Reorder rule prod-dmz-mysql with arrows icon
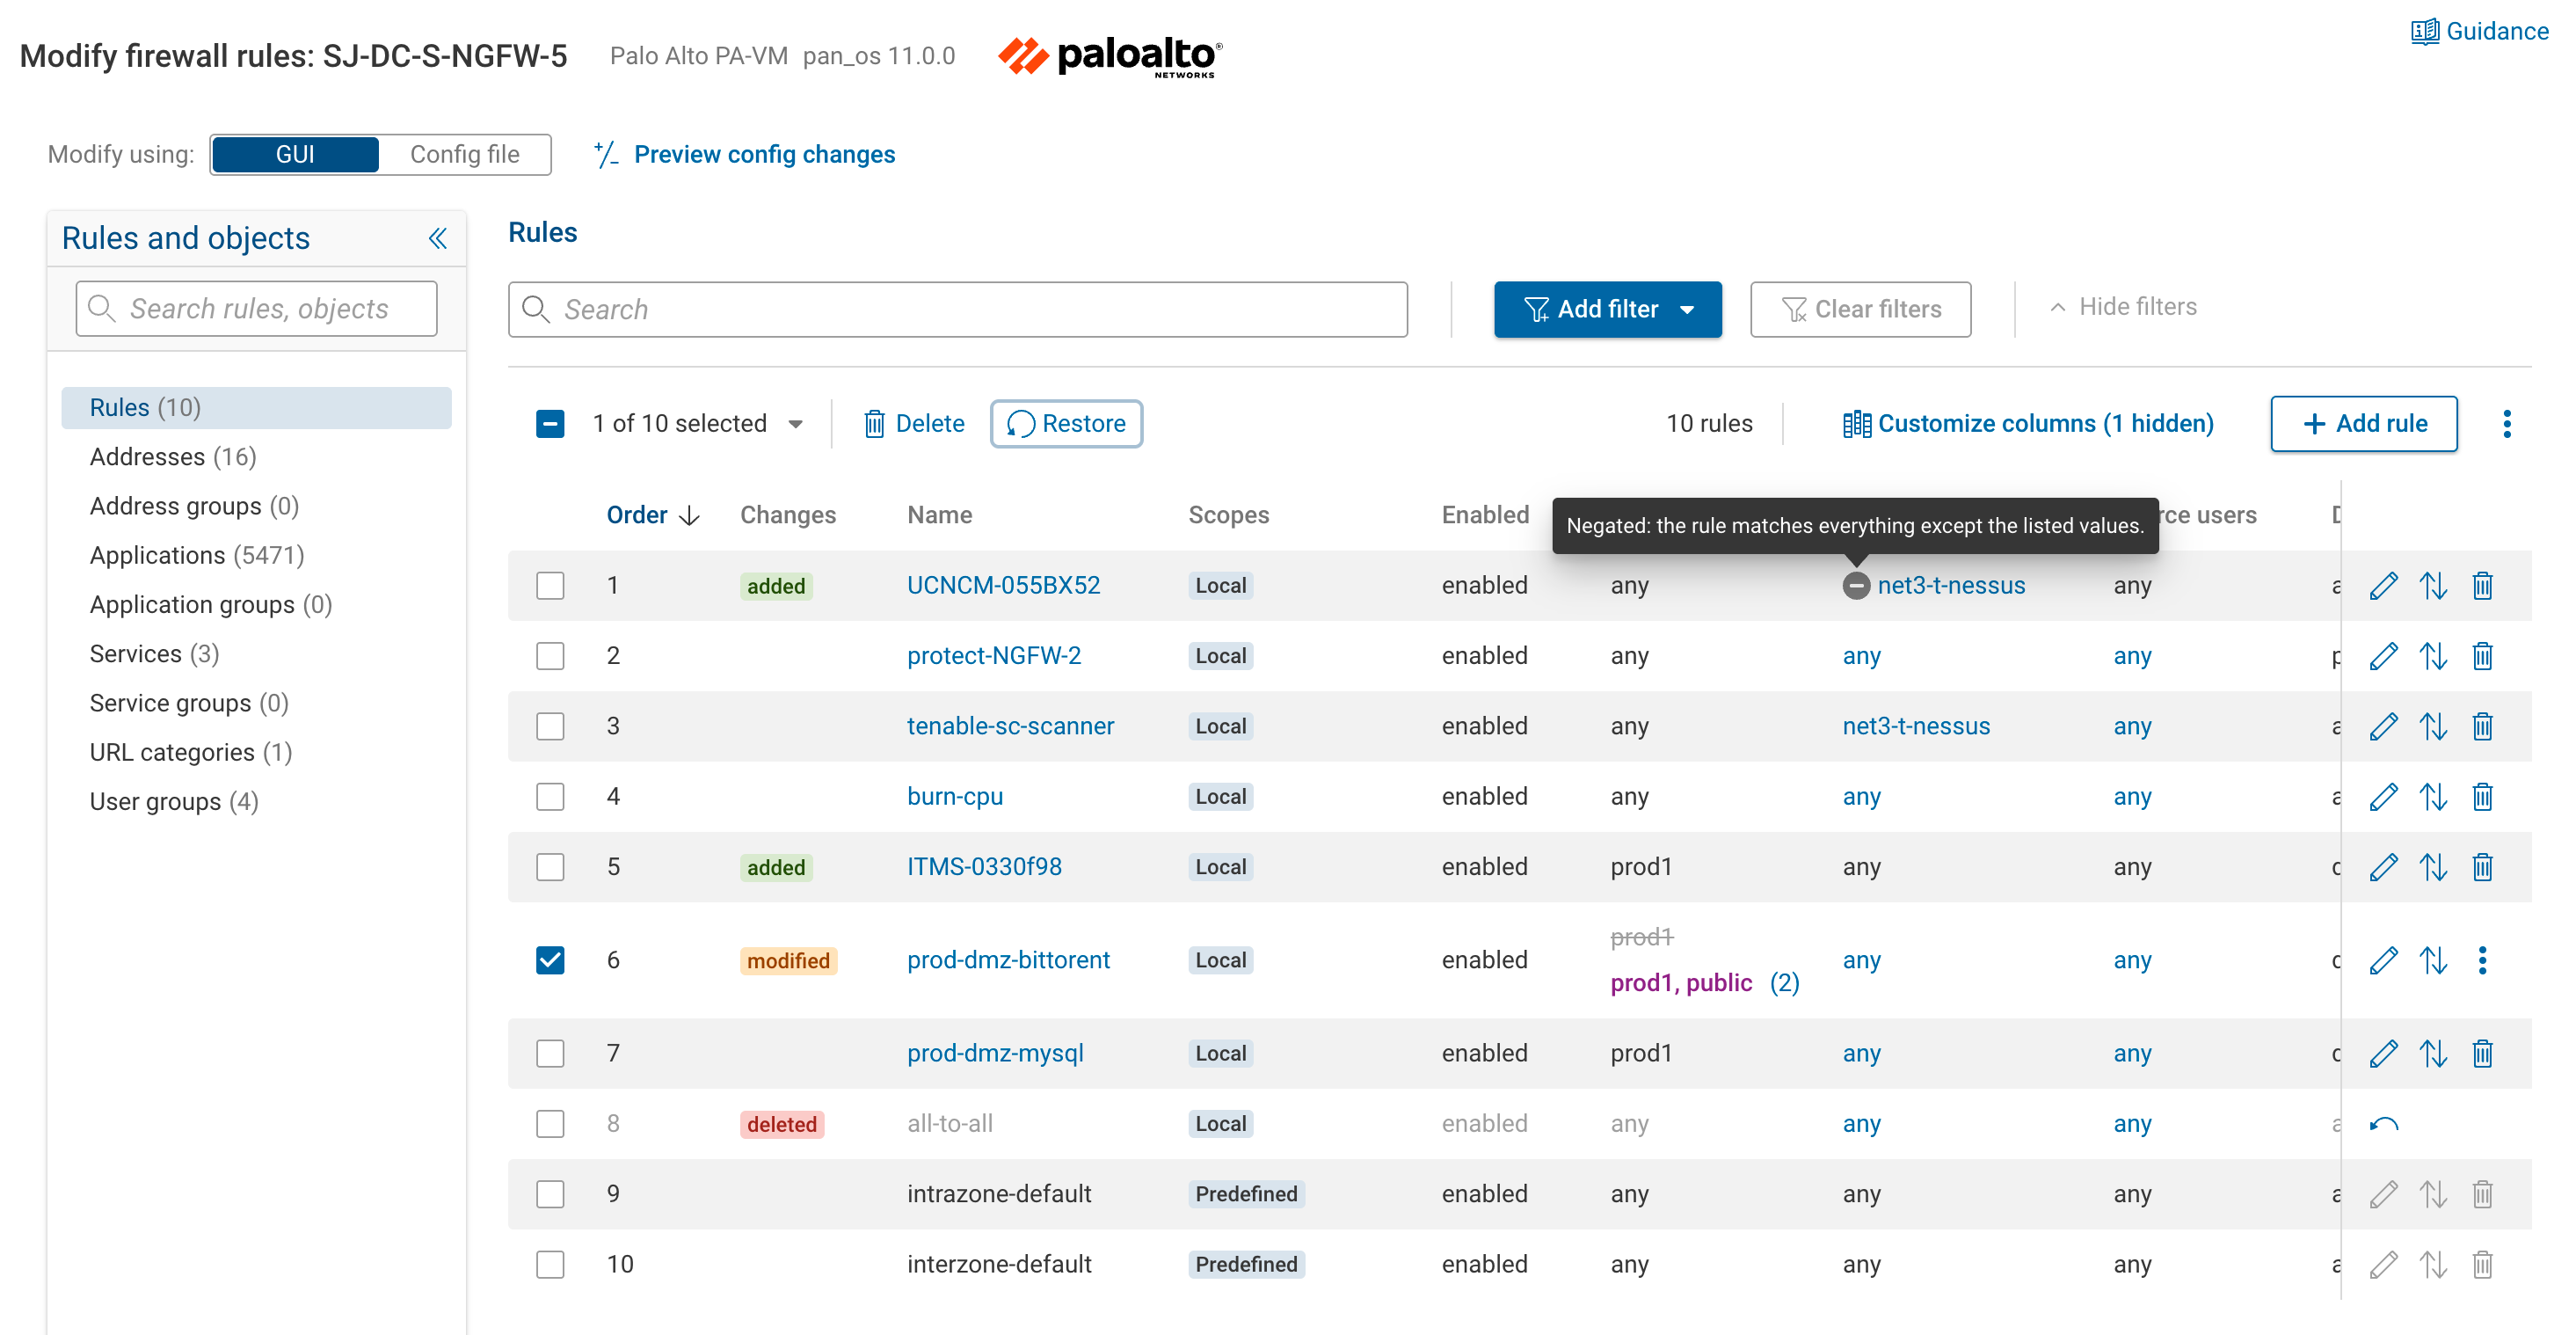 tap(2433, 1053)
